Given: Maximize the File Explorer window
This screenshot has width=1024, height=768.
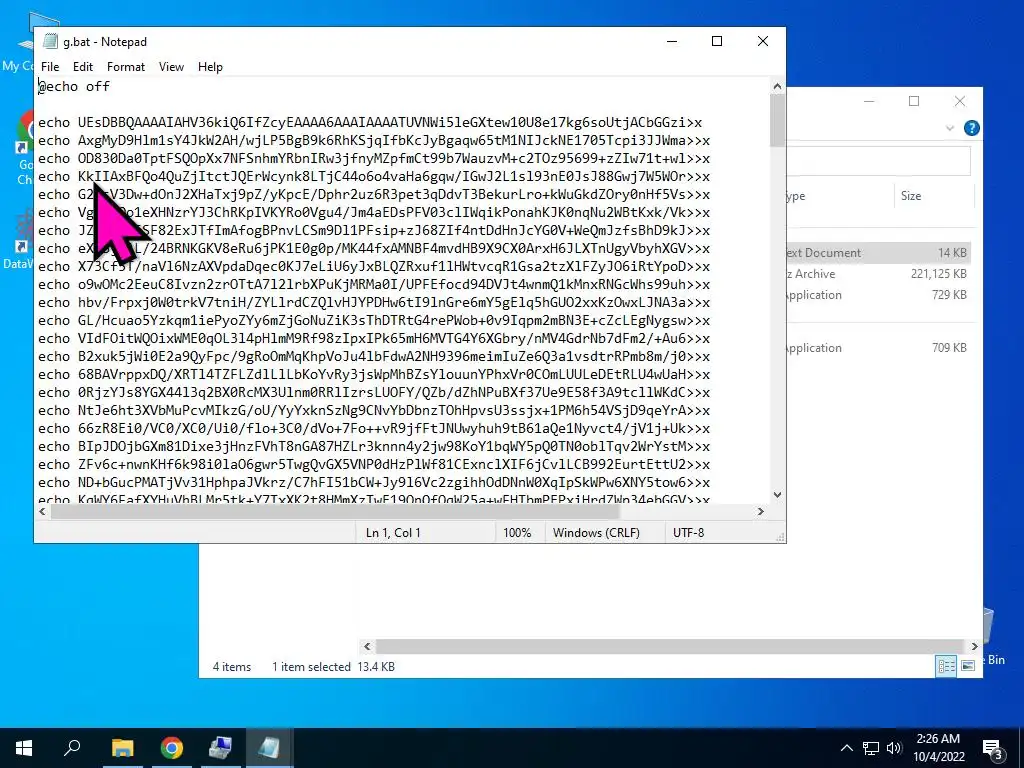Looking at the screenshot, I should 914,101.
